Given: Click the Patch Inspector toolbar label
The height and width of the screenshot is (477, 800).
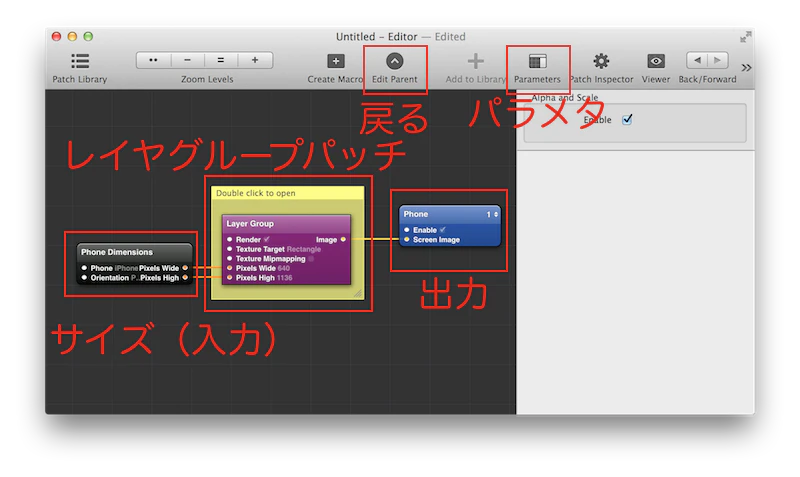Looking at the screenshot, I should pyautogui.click(x=601, y=79).
